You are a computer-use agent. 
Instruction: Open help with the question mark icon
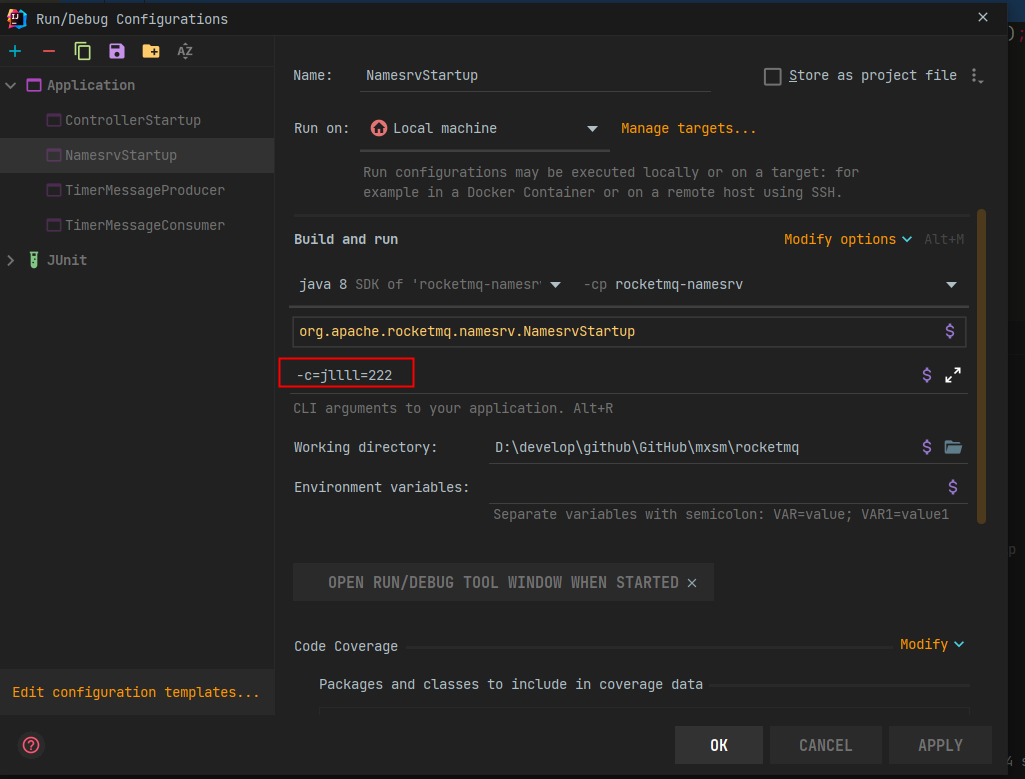click(x=31, y=745)
